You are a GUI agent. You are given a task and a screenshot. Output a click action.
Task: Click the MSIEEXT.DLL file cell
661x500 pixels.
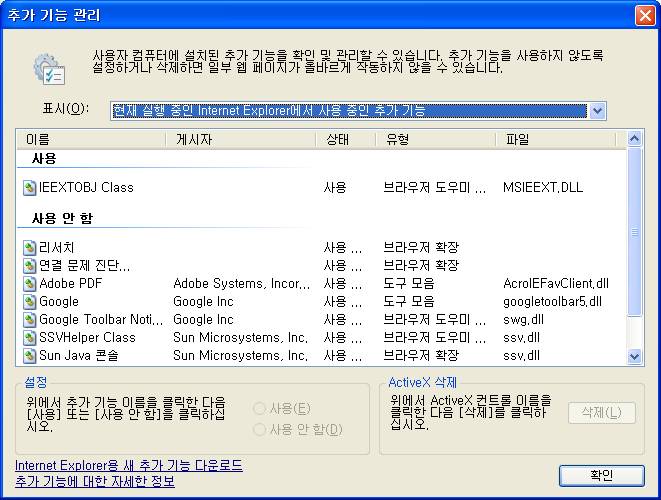pos(543,188)
